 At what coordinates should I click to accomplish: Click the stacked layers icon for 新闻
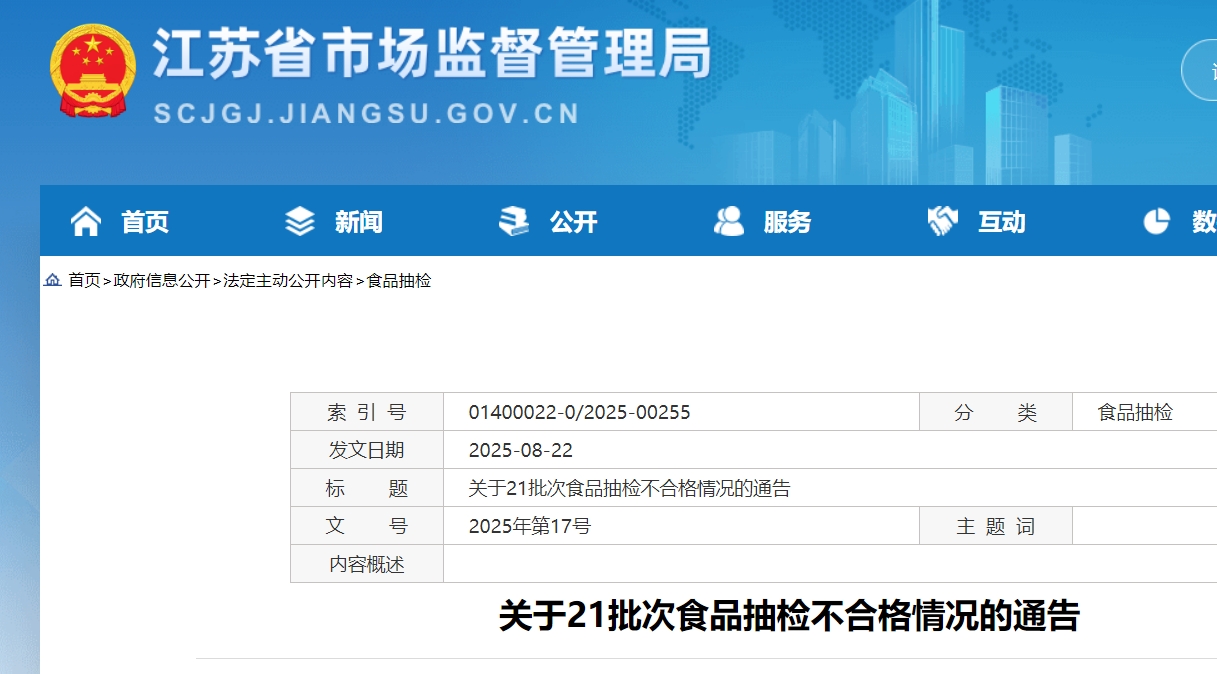(x=300, y=221)
